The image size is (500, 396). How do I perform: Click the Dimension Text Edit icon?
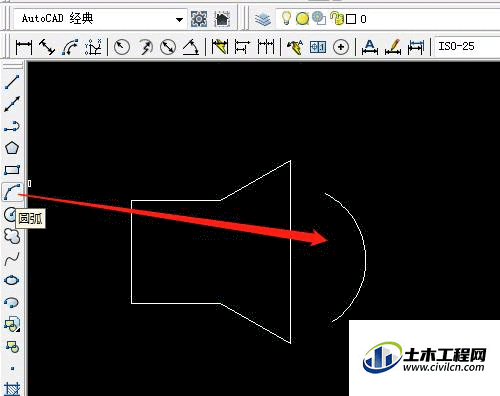click(x=393, y=47)
